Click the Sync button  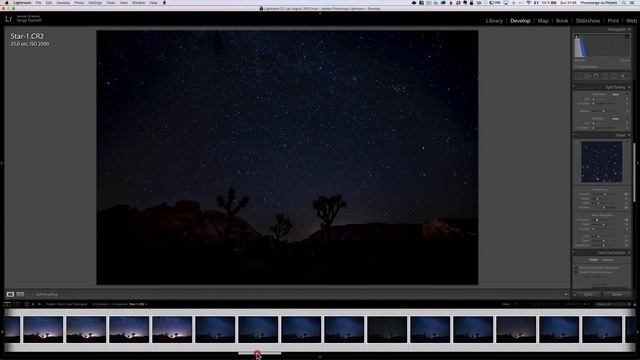pos(589,294)
